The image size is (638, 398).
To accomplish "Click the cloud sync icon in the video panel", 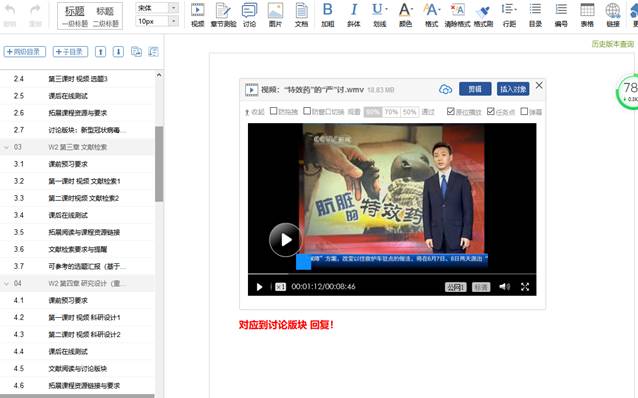I will tap(446, 89).
